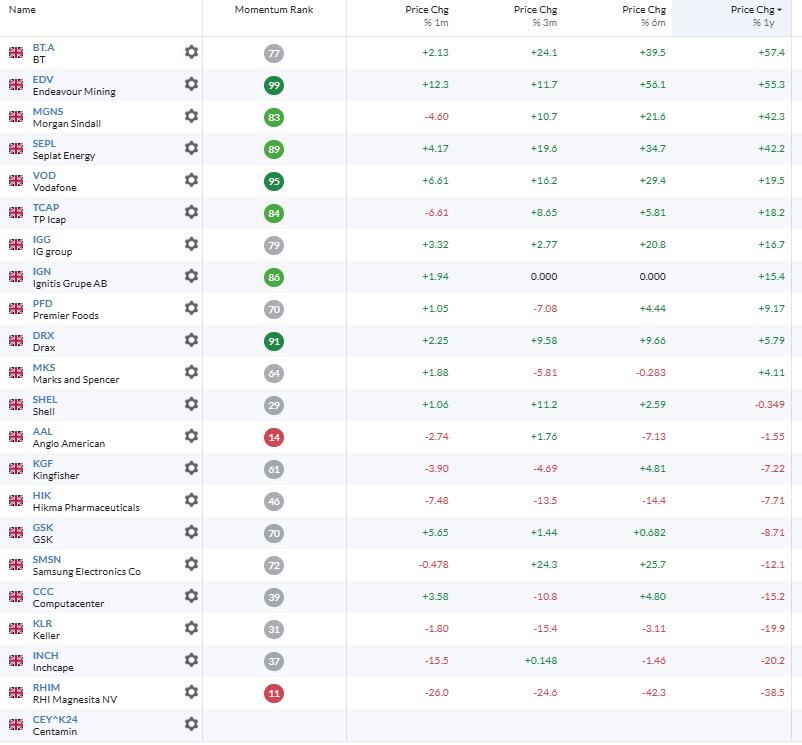Open VOD ticker link
The image size is (802, 745).
44,175
